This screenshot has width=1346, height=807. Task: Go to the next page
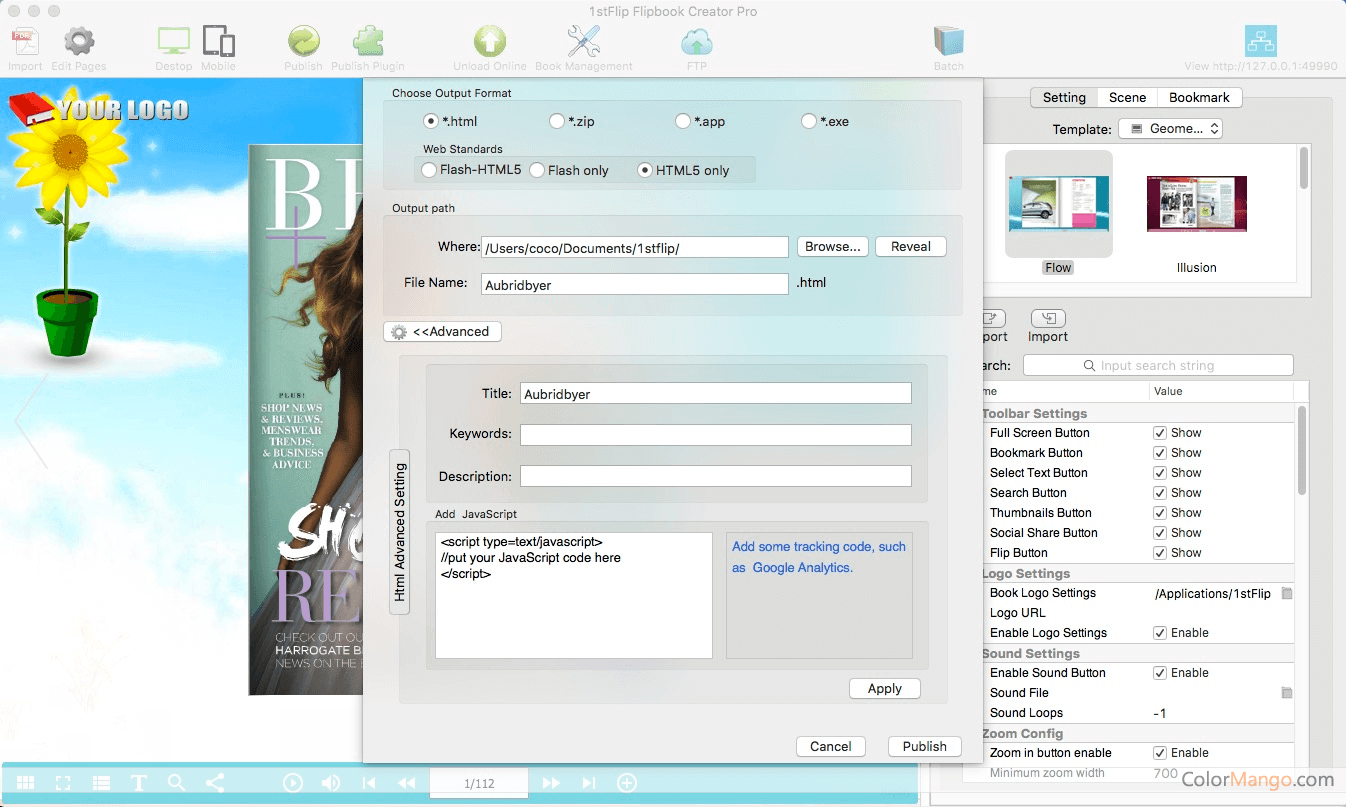pyautogui.click(x=551, y=783)
